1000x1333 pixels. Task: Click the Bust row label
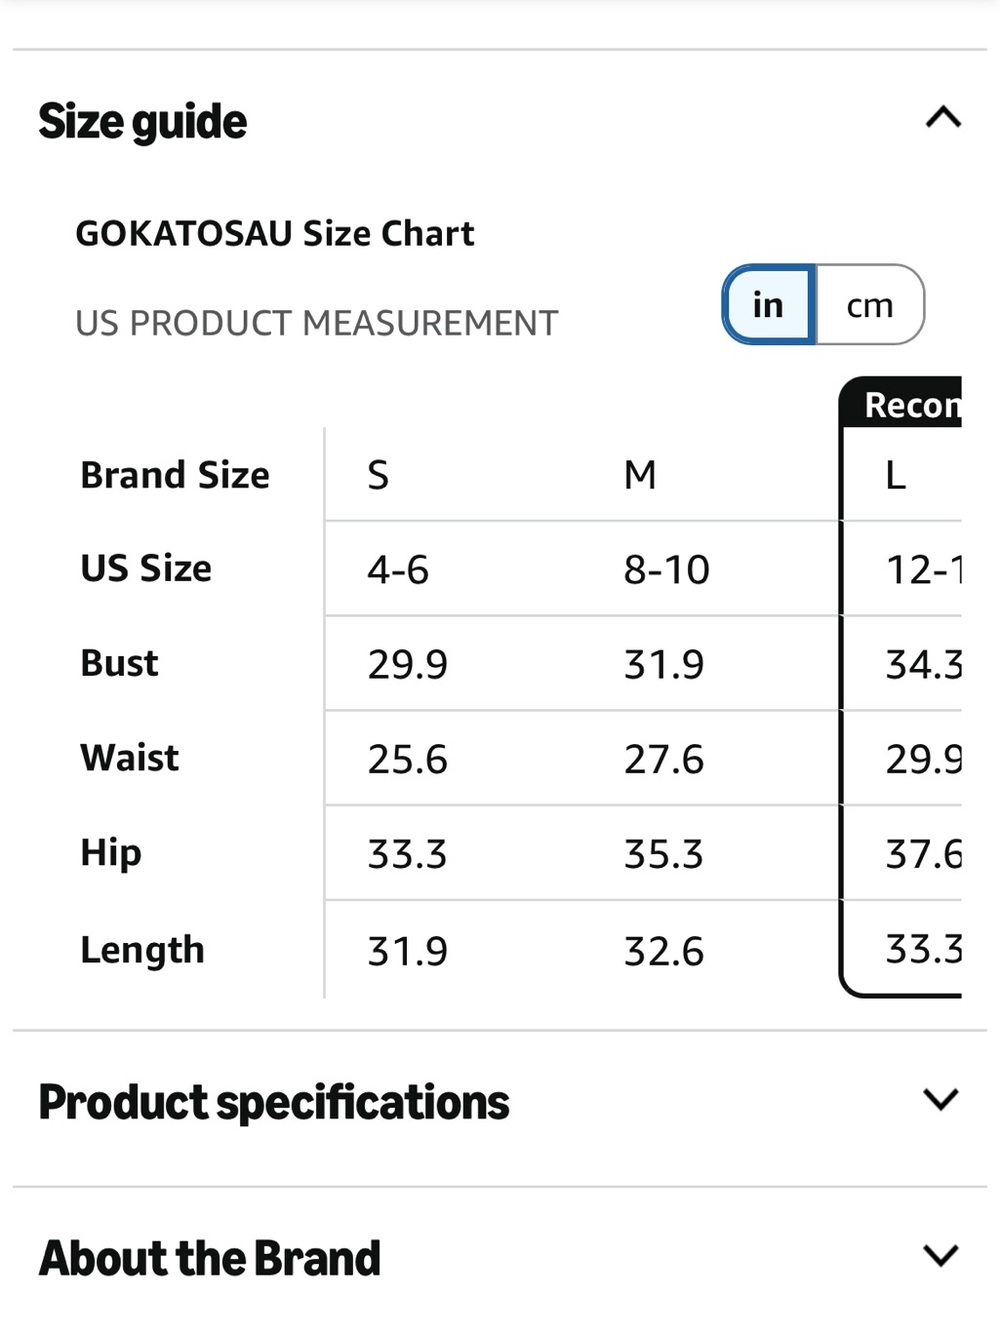119,664
